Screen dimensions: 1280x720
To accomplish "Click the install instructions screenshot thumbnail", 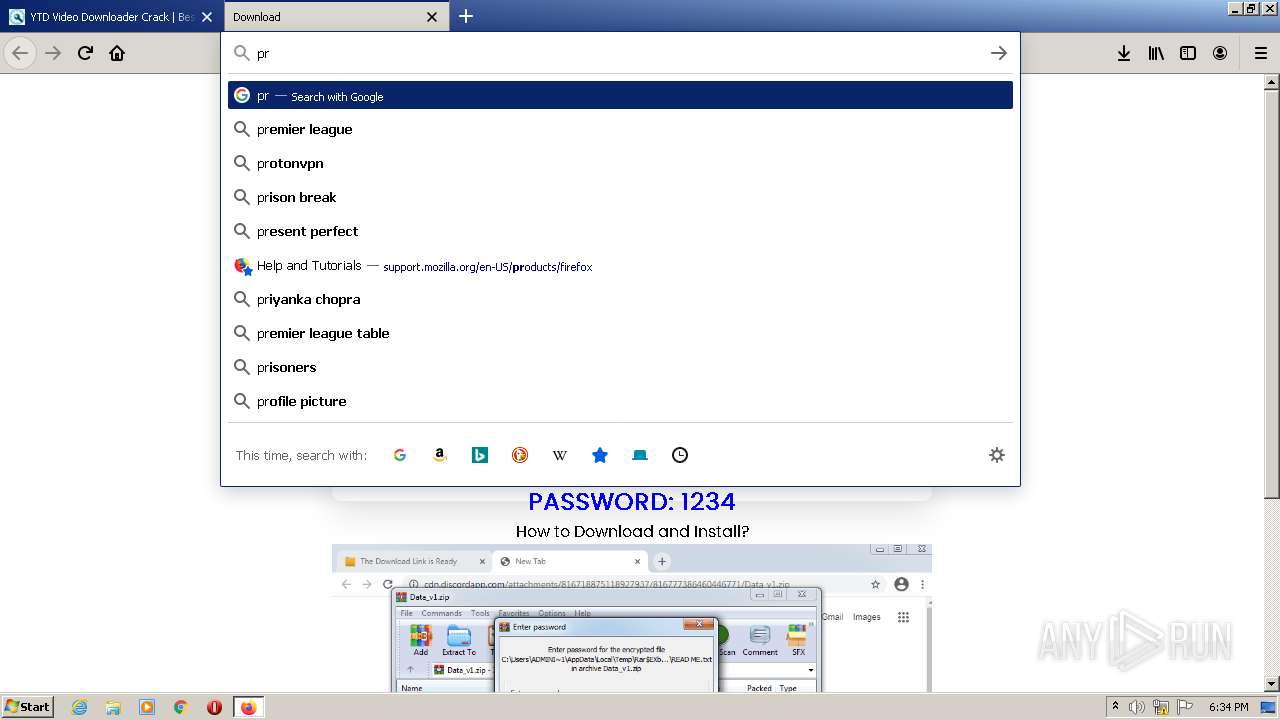I will click(x=632, y=618).
